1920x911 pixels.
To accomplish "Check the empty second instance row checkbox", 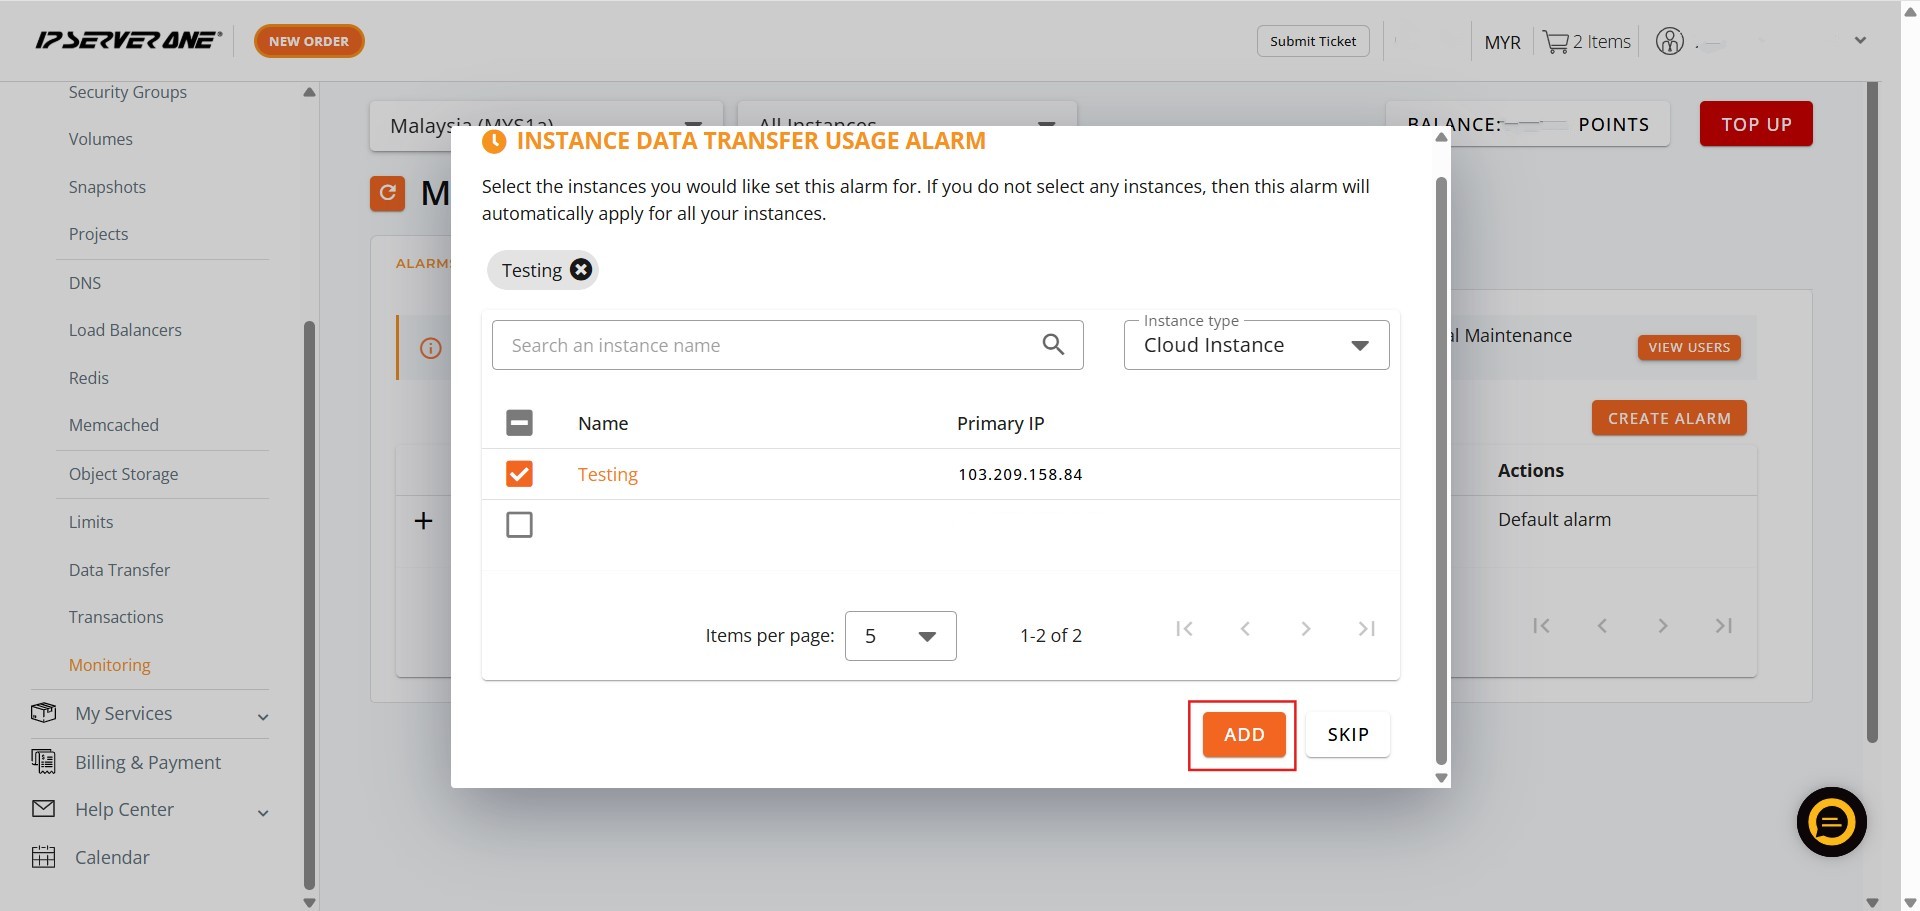I will point(519,525).
